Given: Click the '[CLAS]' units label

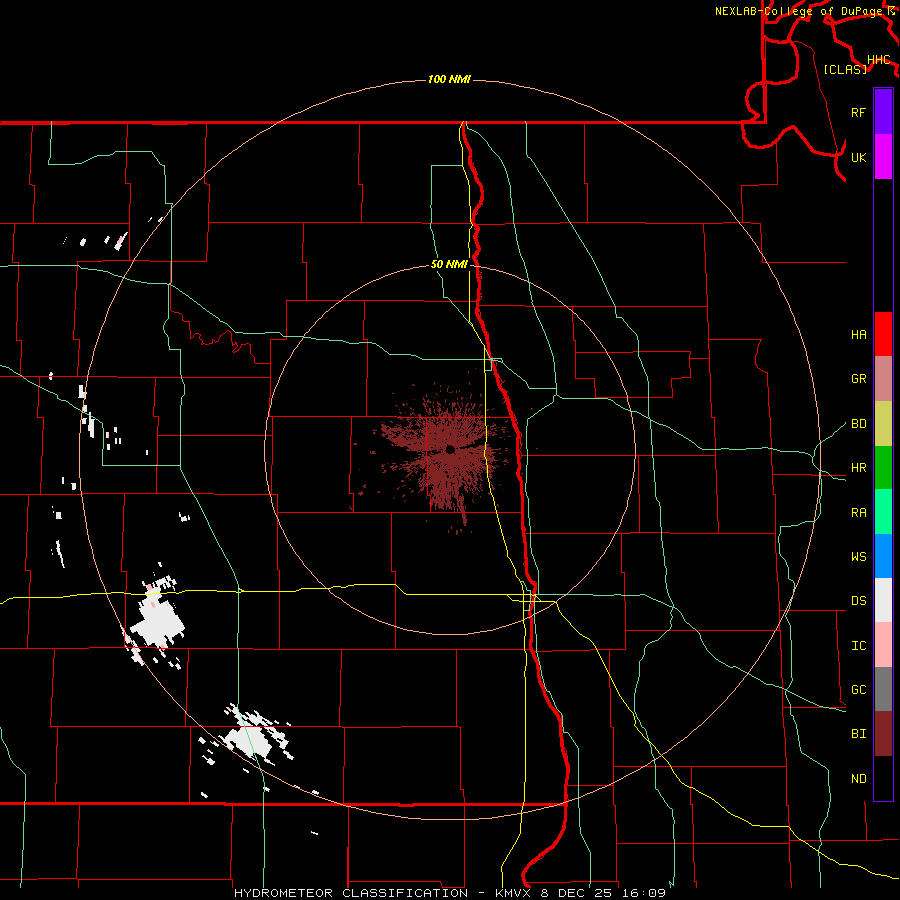Looking at the screenshot, I should click(845, 69).
